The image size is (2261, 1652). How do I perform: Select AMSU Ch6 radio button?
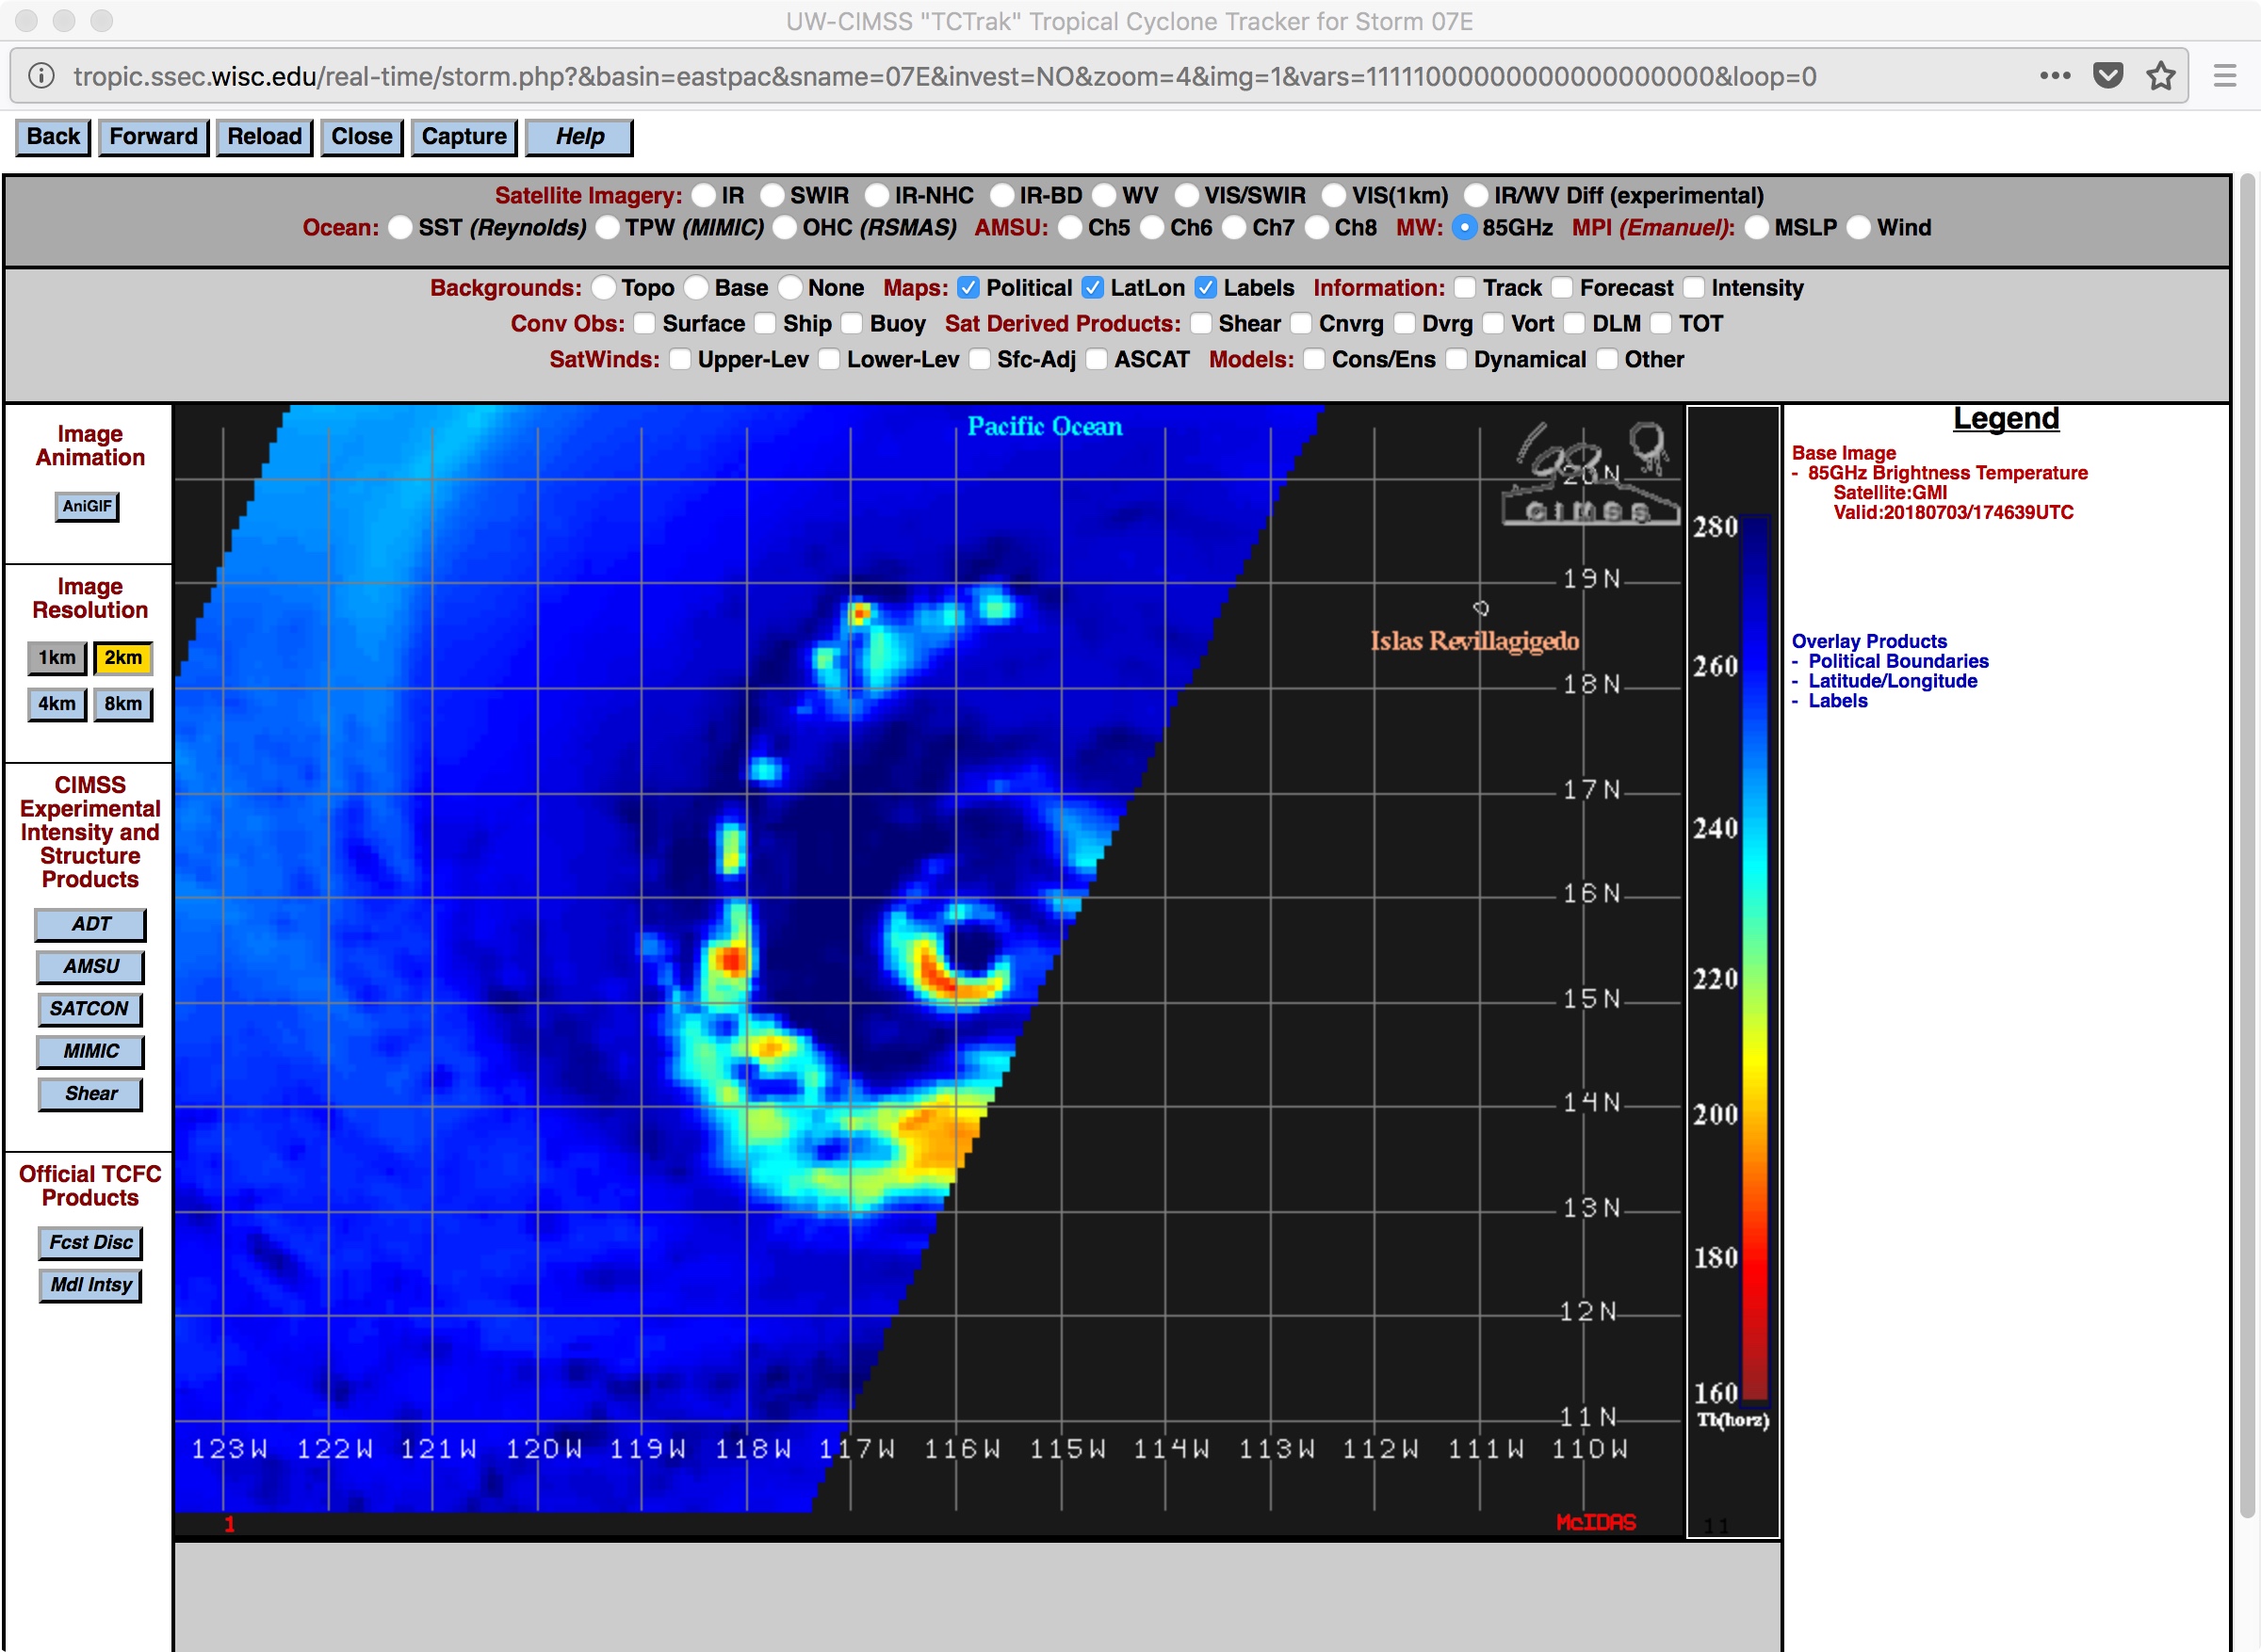[x=1152, y=228]
